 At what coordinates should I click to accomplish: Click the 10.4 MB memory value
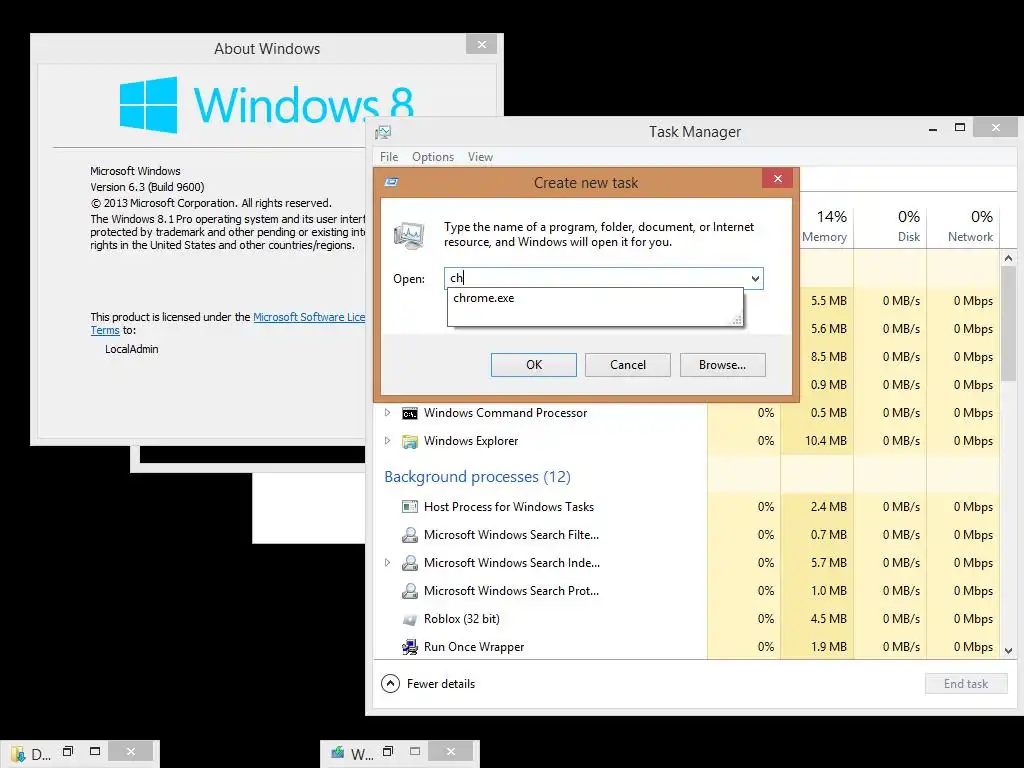click(825, 441)
